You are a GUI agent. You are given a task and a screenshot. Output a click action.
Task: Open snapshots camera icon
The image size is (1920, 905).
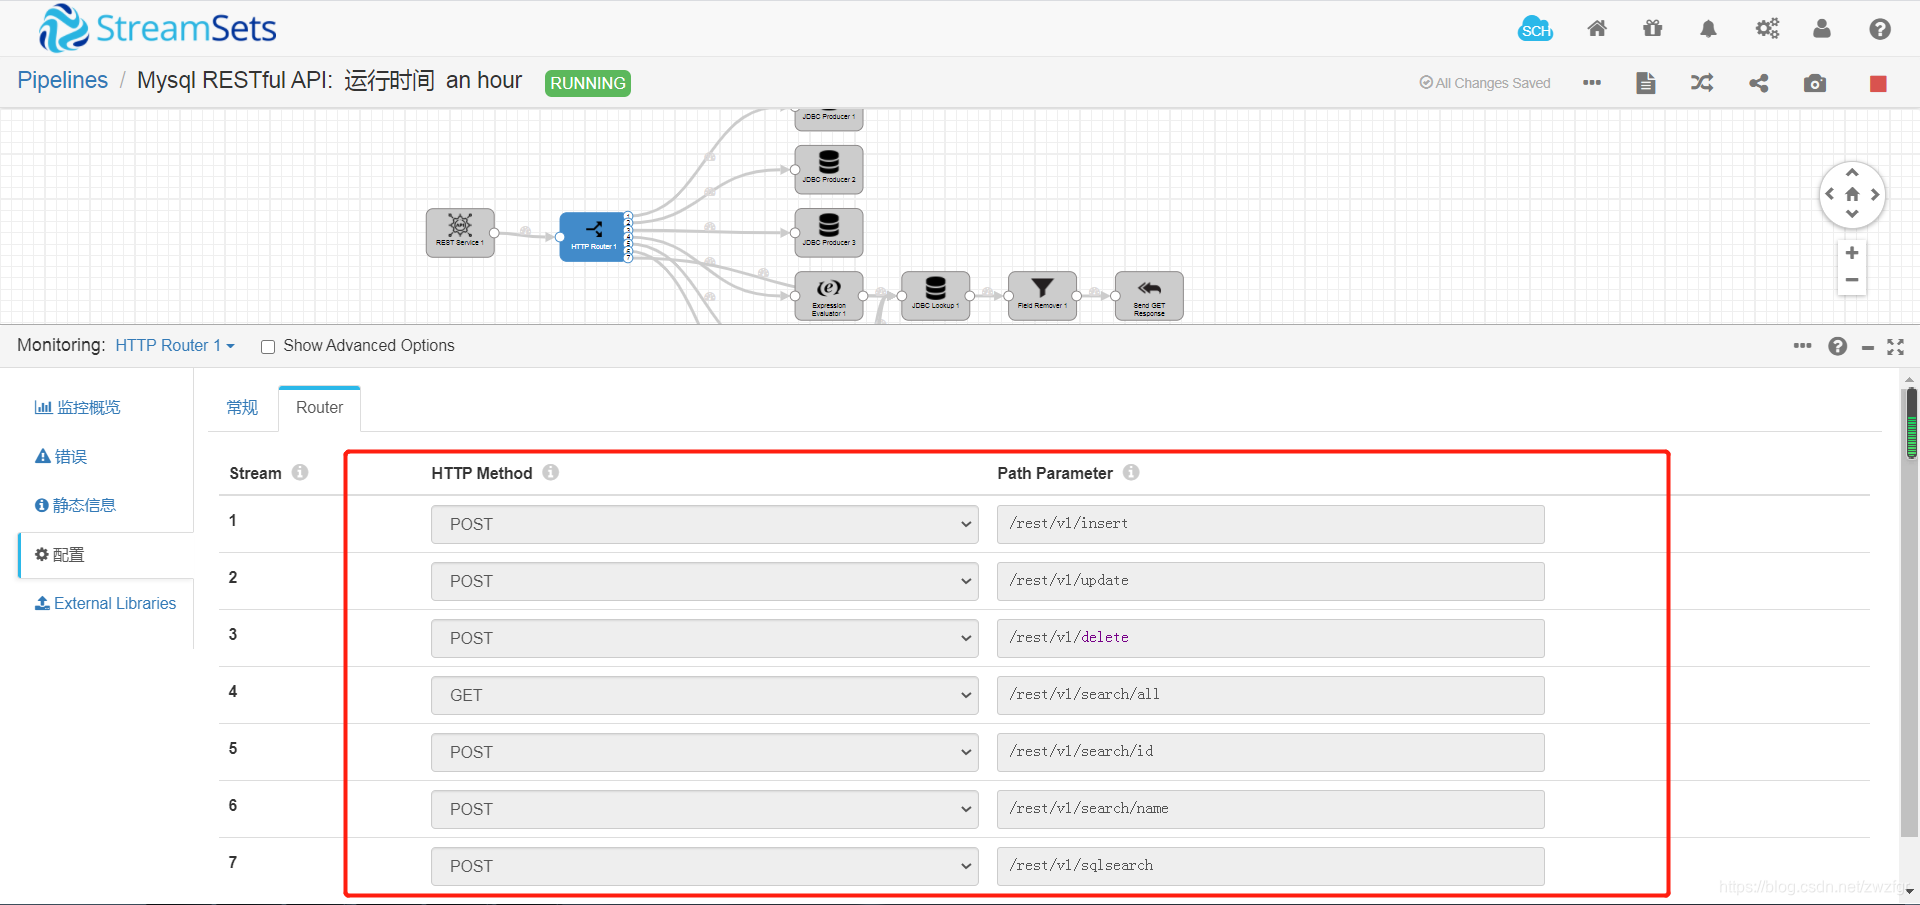(1815, 83)
